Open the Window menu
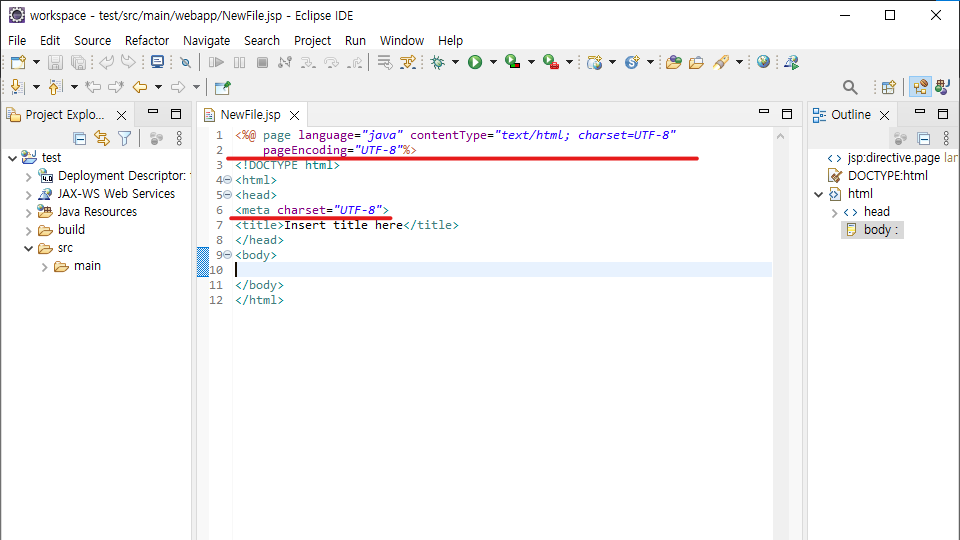This screenshot has height=540, width=960. pyautogui.click(x=402, y=40)
